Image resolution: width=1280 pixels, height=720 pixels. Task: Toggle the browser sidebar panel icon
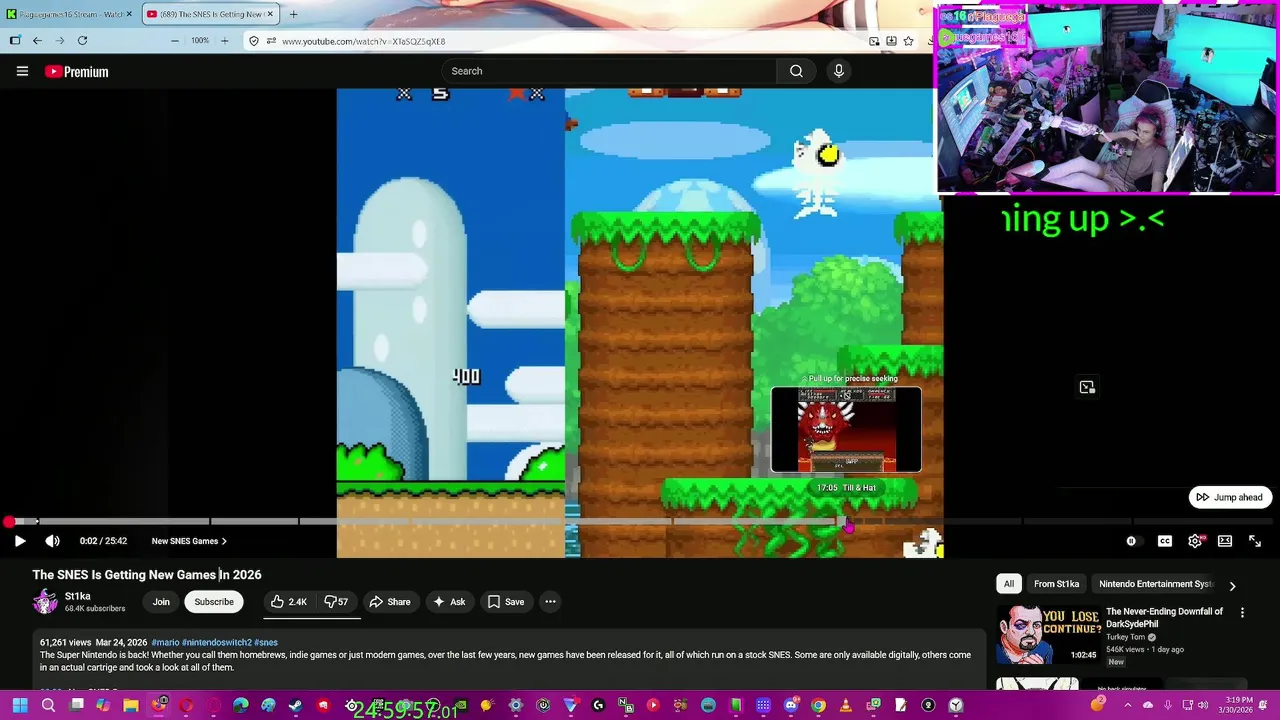click(x=14, y=41)
